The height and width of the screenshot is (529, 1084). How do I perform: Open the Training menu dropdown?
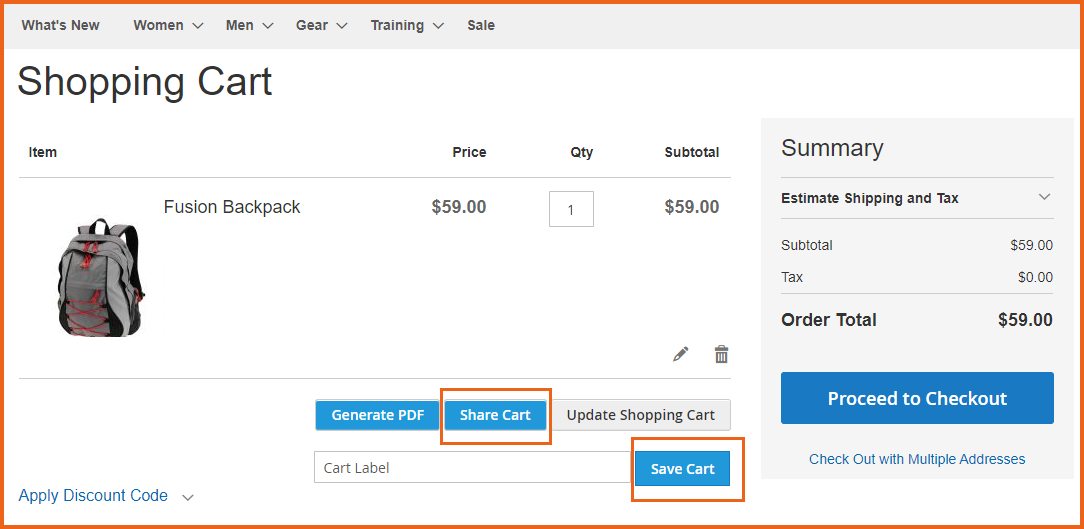(x=406, y=25)
